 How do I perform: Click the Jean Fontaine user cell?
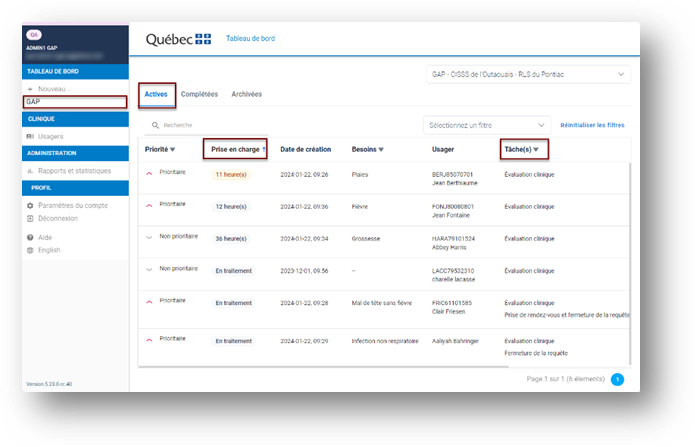tap(453, 211)
